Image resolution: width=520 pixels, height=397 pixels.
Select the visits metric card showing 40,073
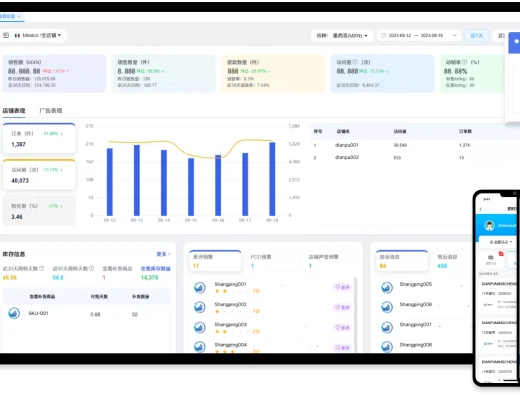[39, 175]
